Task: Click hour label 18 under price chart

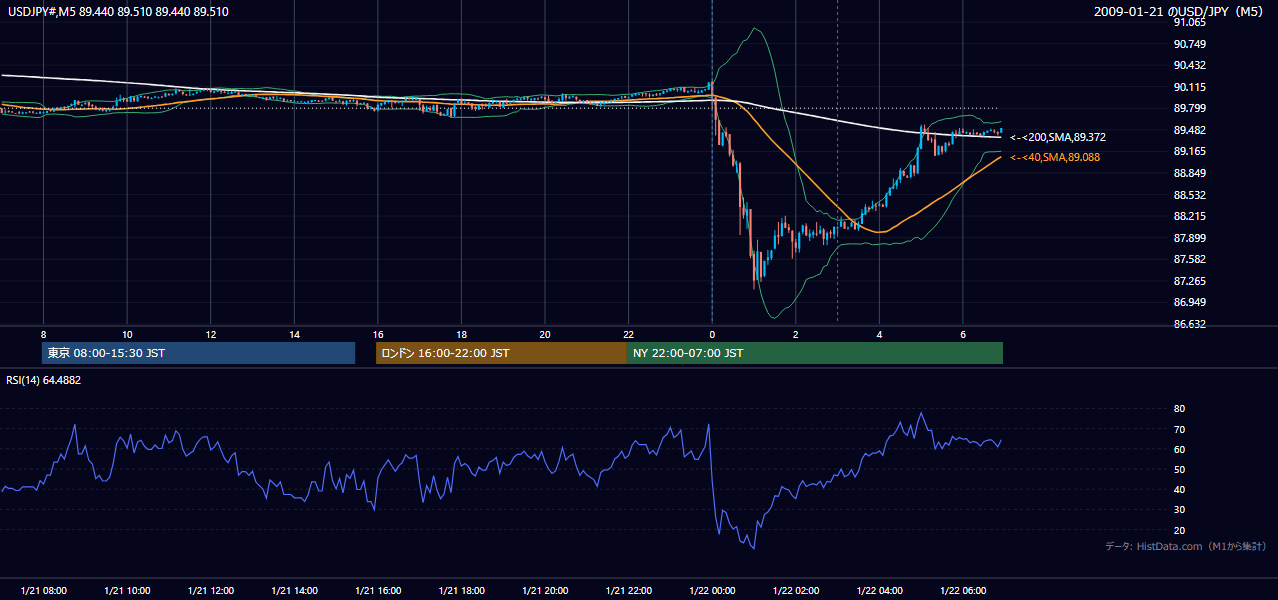Action: [x=461, y=334]
